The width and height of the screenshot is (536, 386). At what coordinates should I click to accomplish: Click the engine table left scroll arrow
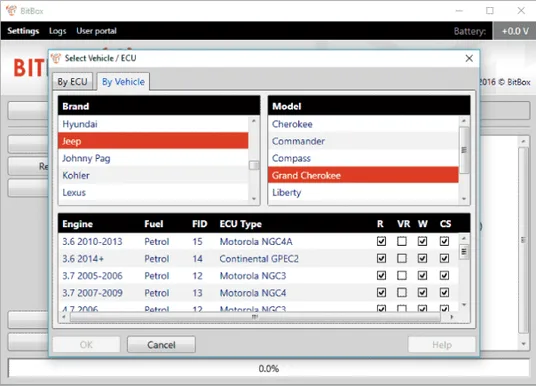click(64, 317)
